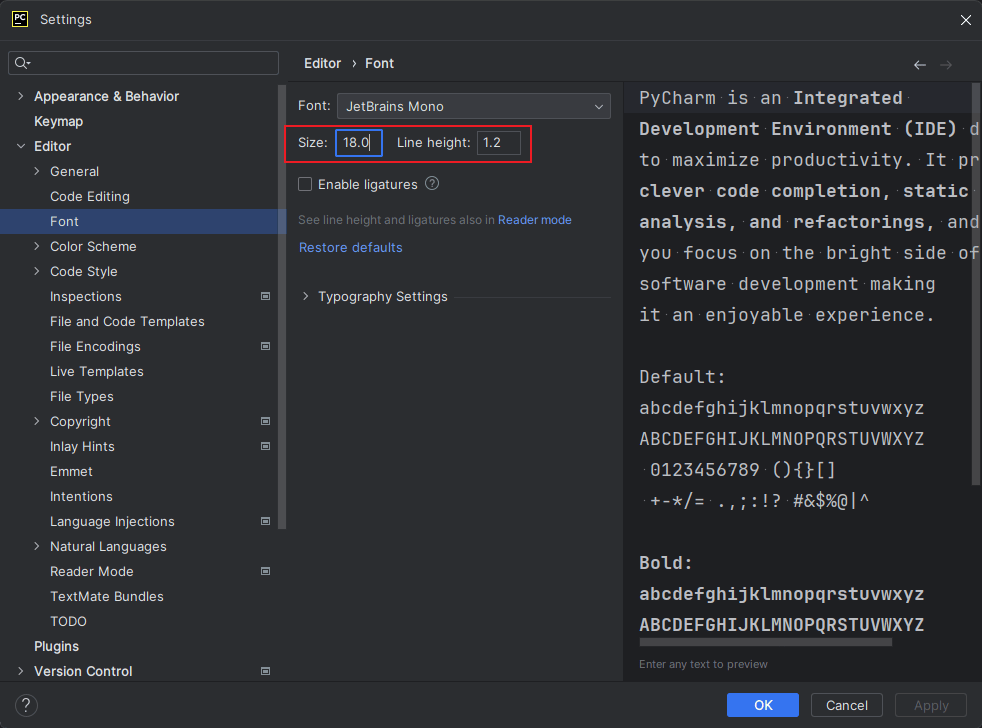Click the search magnifier icon
The width and height of the screenshot is (982, 728).
click(21, 63)
